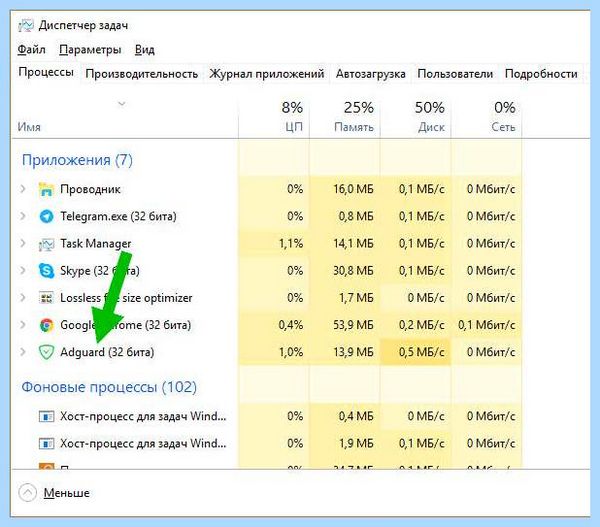Click the sort chevron above Имя column
The image size is (600, 527).
122,104
